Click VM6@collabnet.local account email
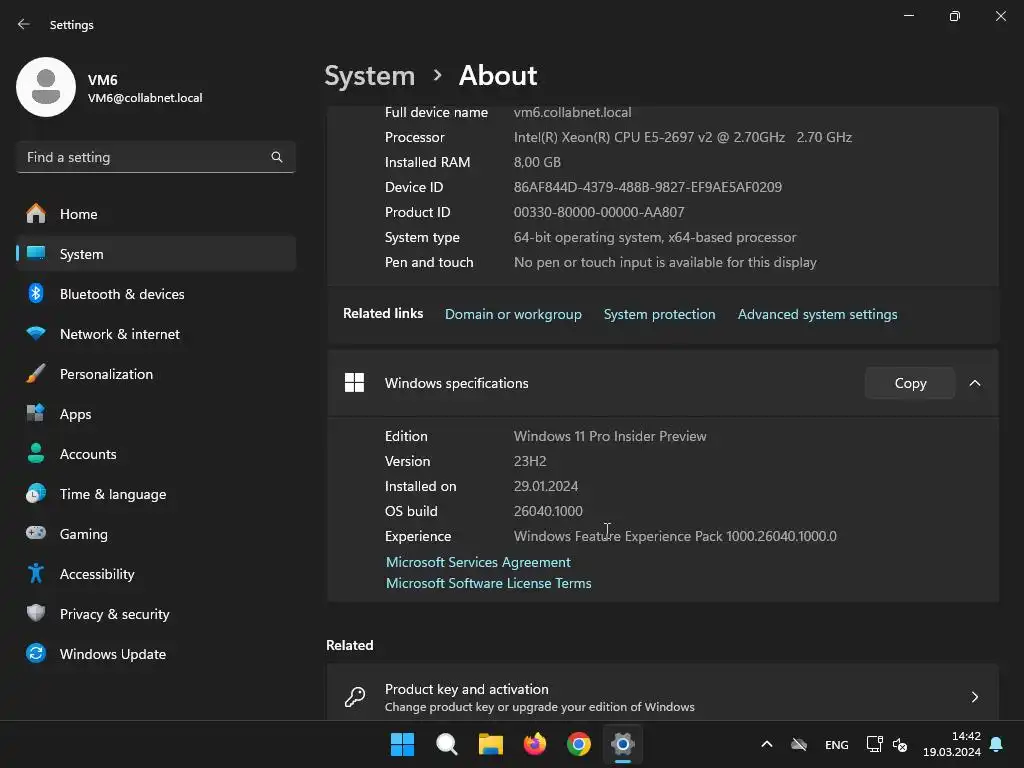This screenshot has width=1024, height=768. click(x=145, y=98)
